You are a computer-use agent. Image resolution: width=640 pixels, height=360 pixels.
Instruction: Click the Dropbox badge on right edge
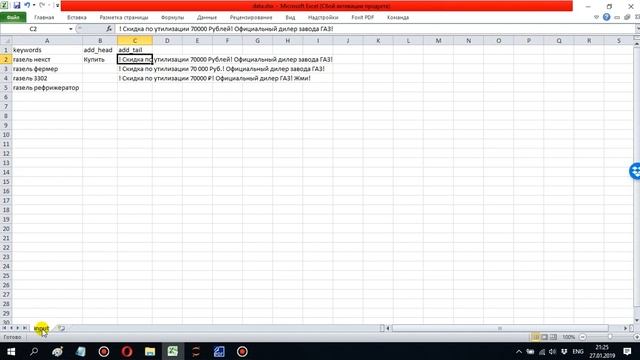click(x=635, y=171)
